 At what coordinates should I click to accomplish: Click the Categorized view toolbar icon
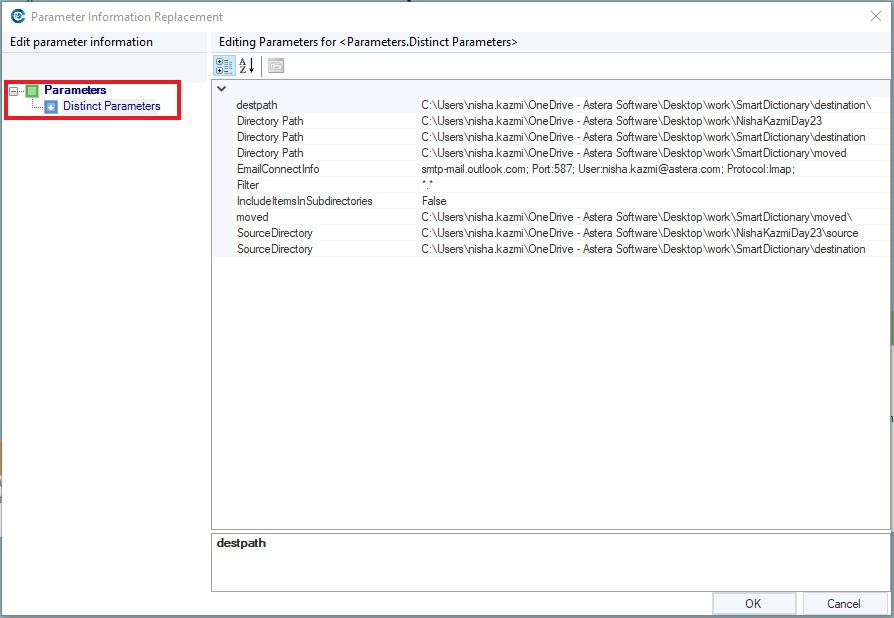225,66
